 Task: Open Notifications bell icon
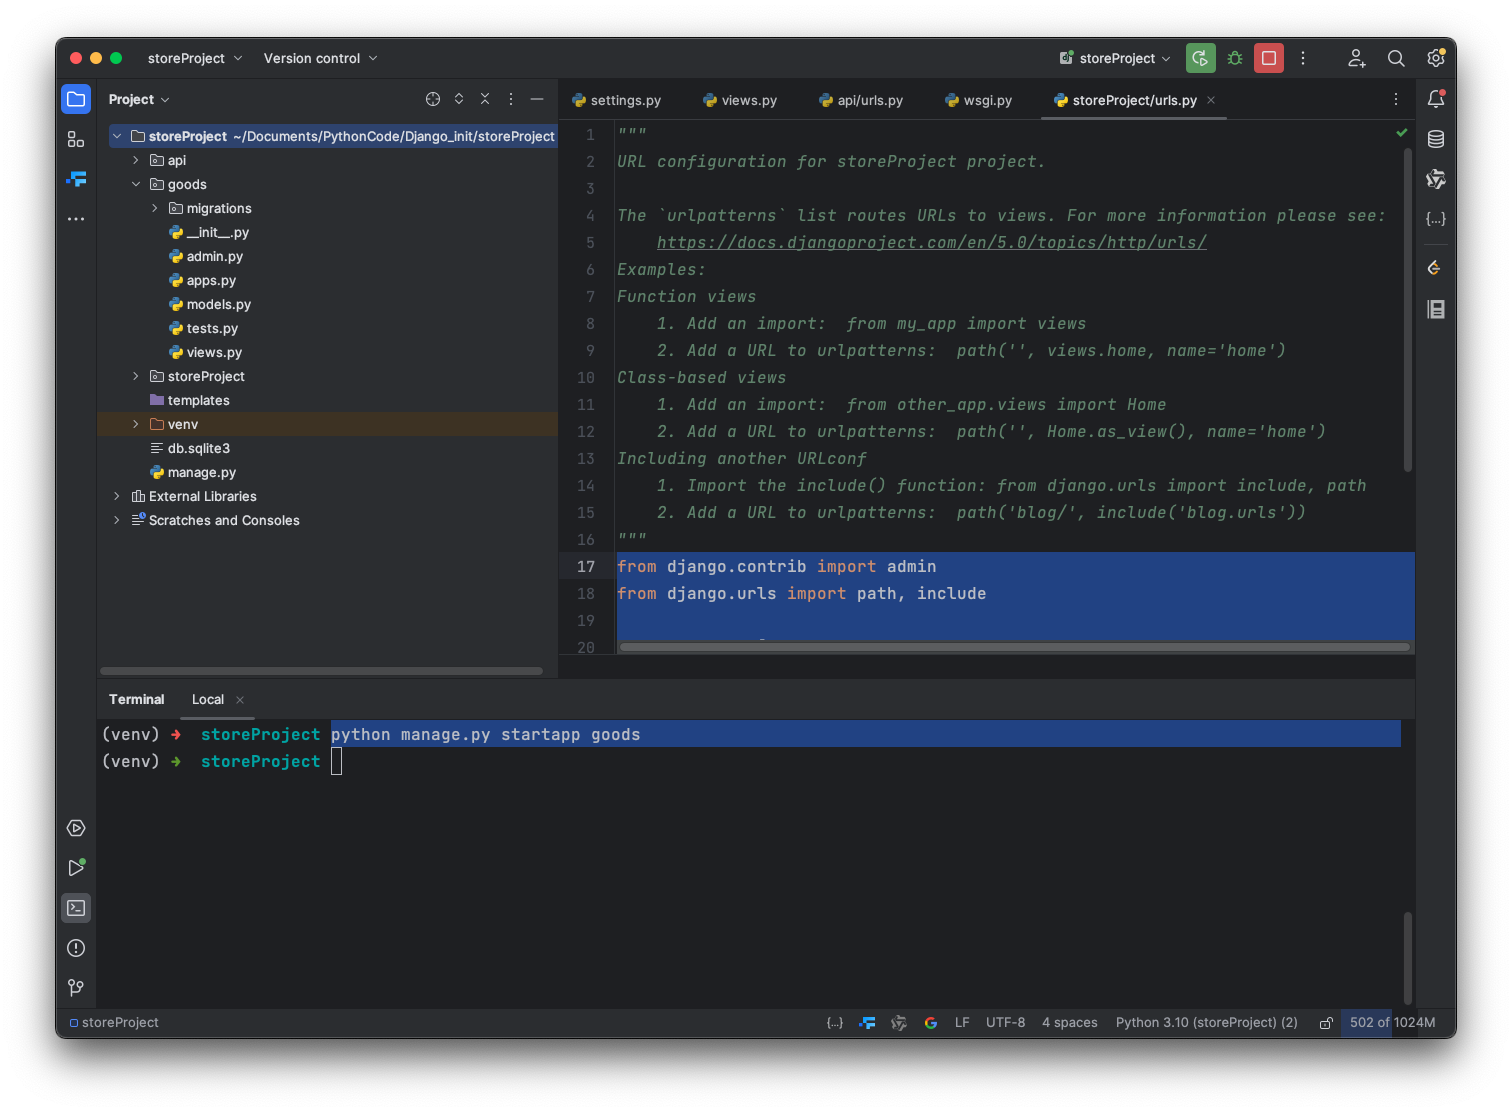(x=1436, y=99)
